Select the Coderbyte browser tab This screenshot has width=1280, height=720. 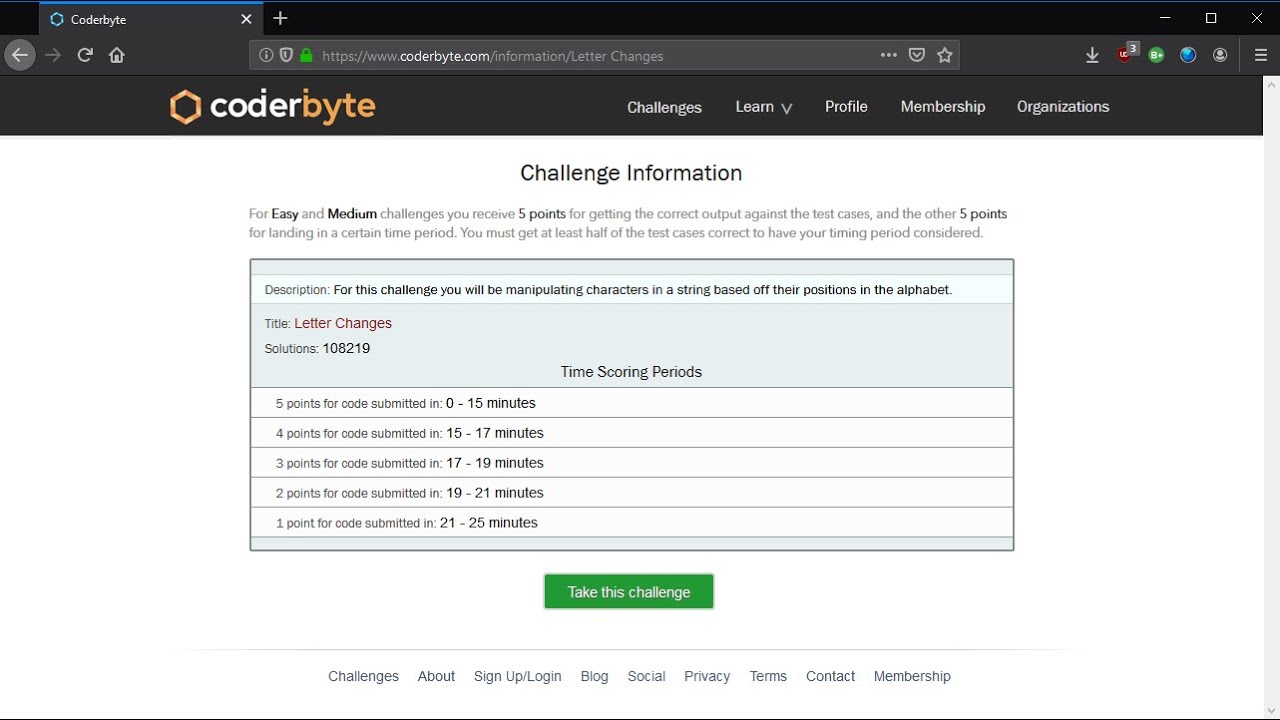[152, 19]
